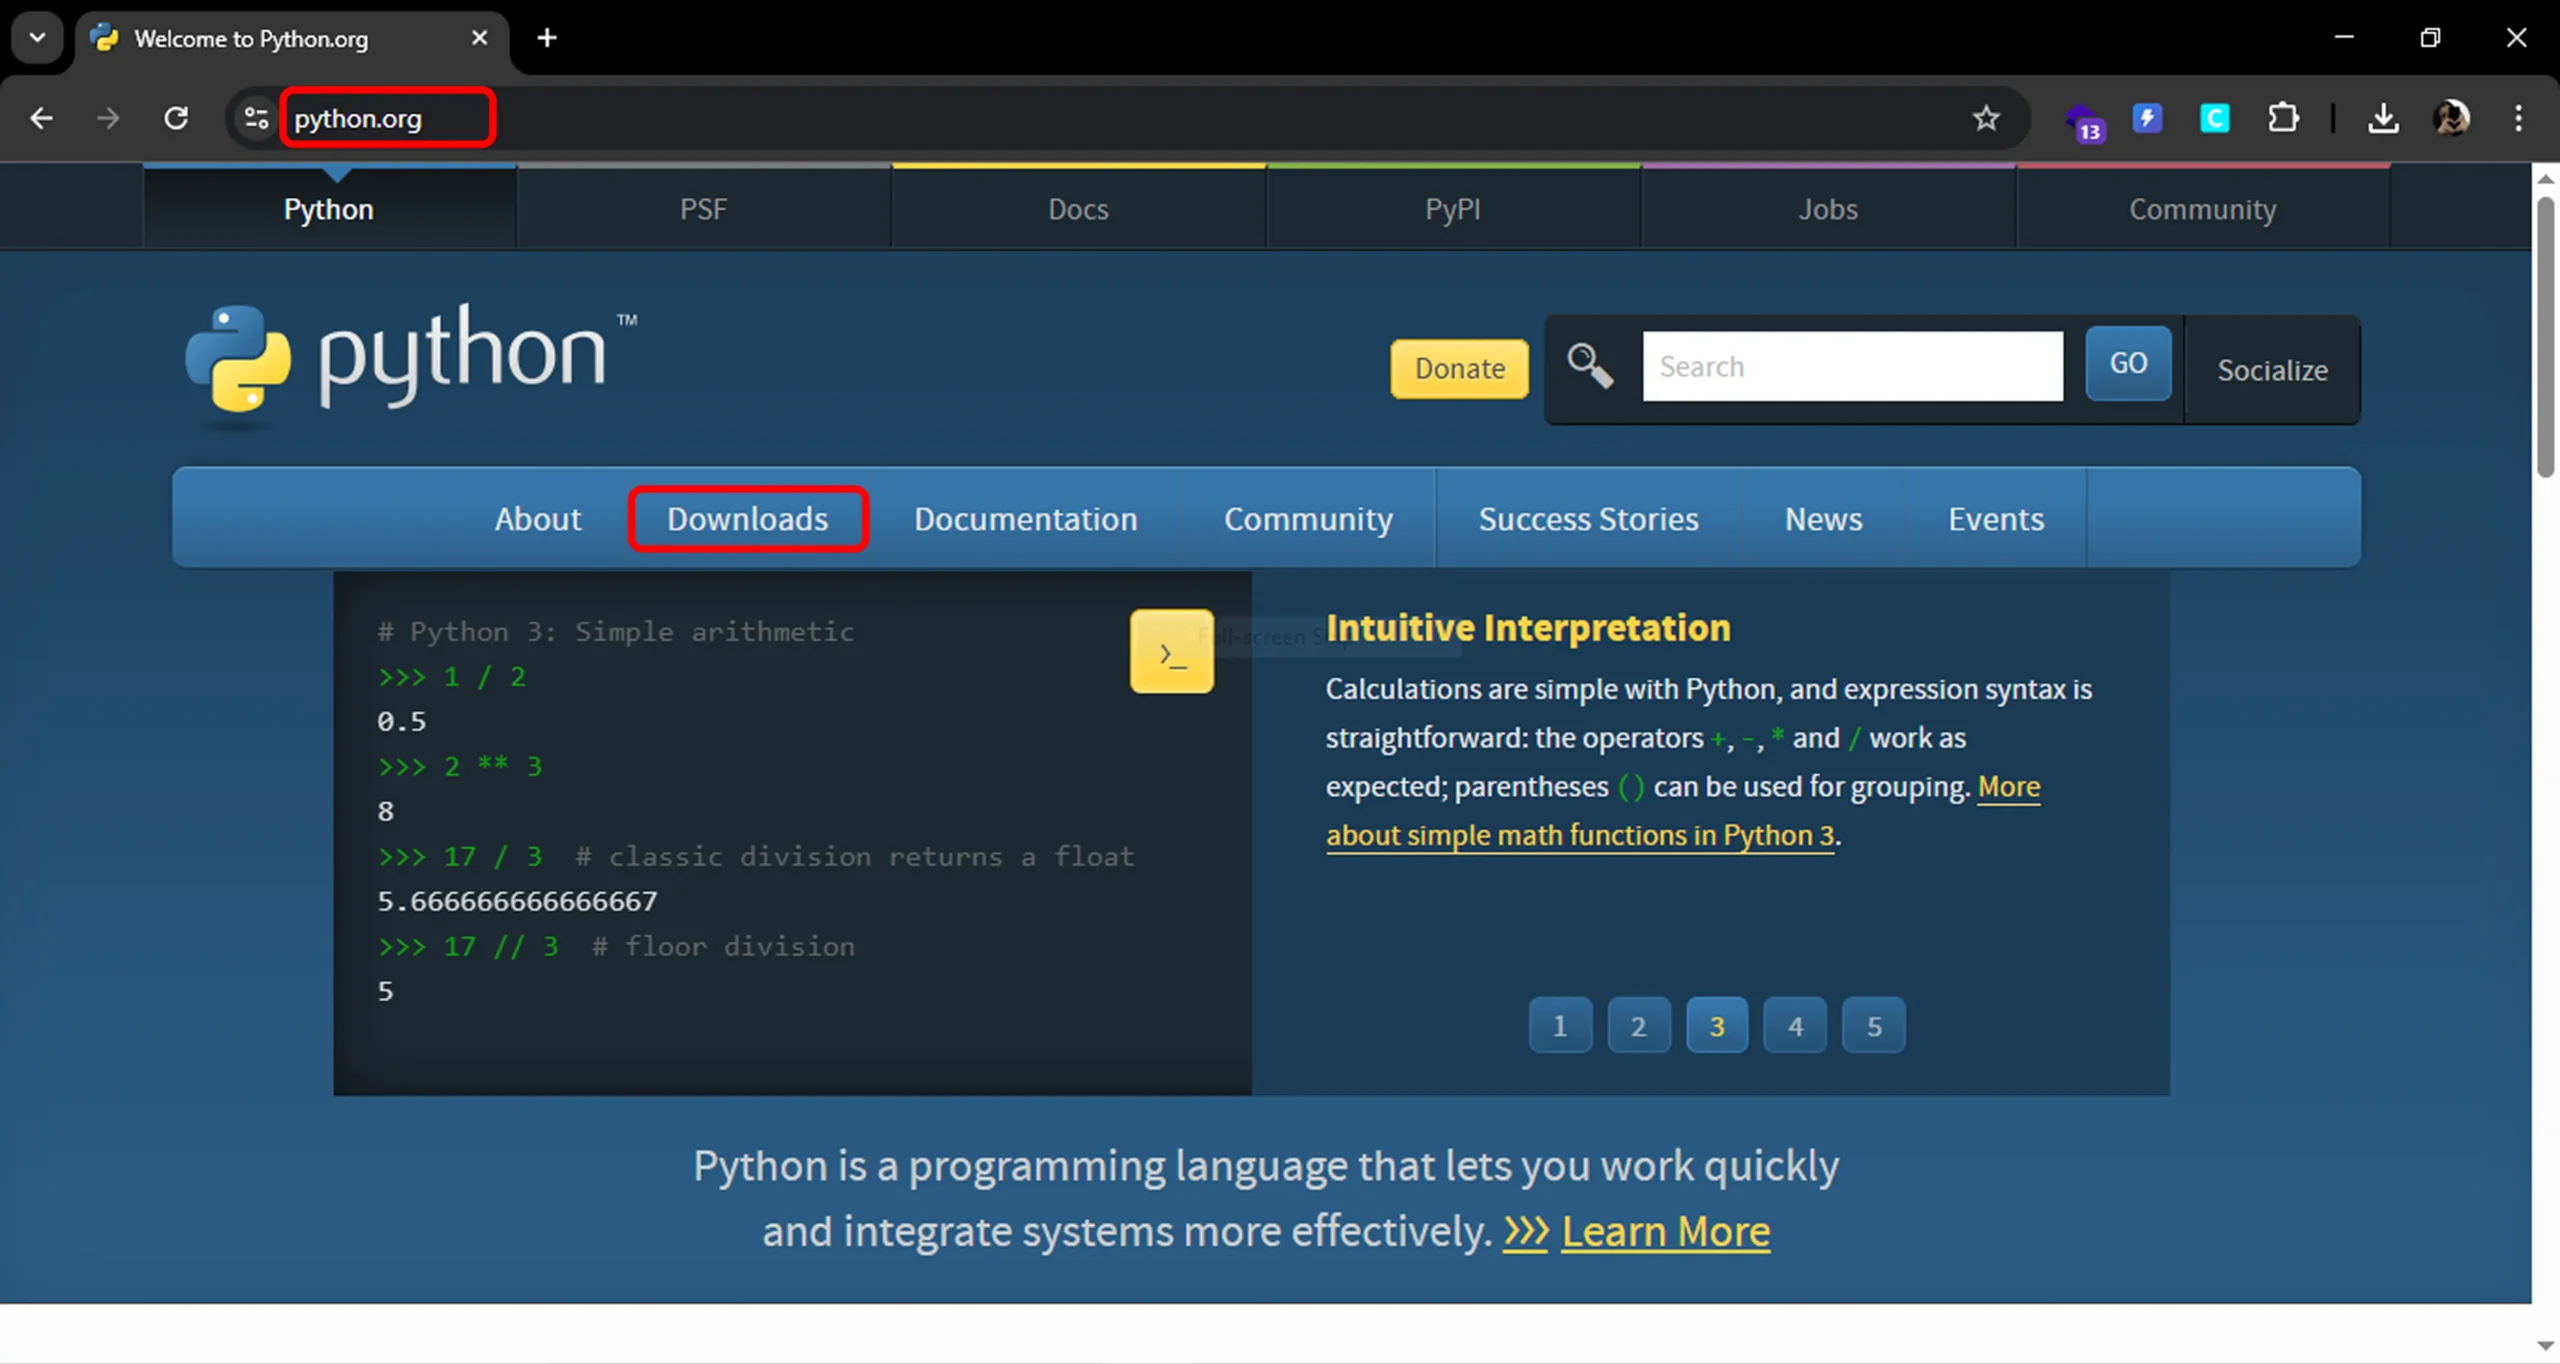2560x1364 pixels.
Task: Click the '>>> 2 ** 3' code line
Action: (459, 766)
